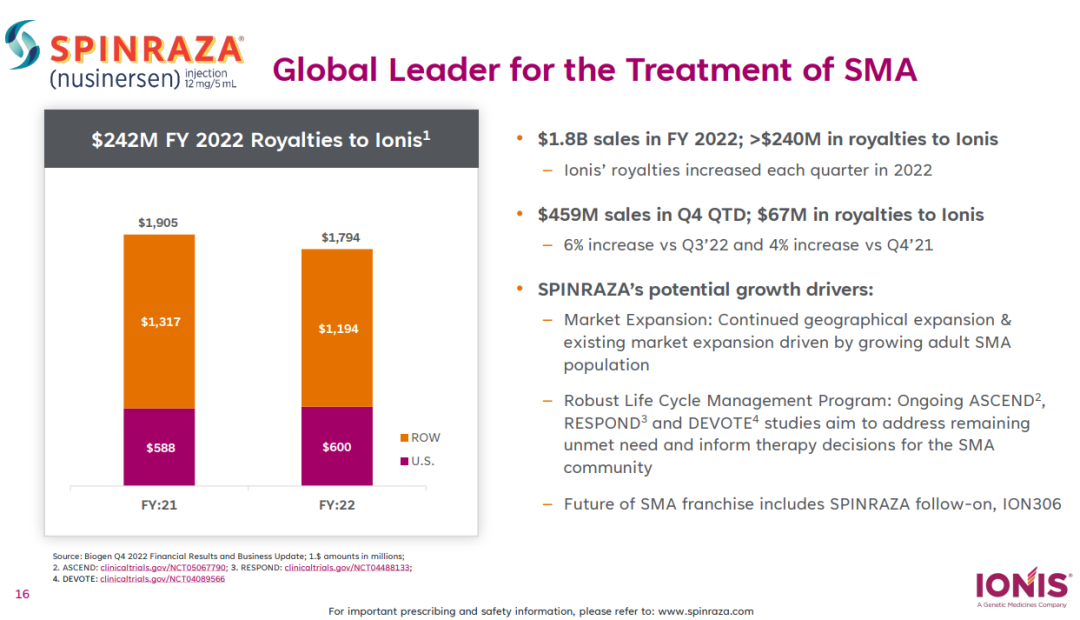This screenshot has height=620, width=1080.
Task: Click the slide title "Global Leader for the Treatment of SMA"
Action: click(594, 69)
